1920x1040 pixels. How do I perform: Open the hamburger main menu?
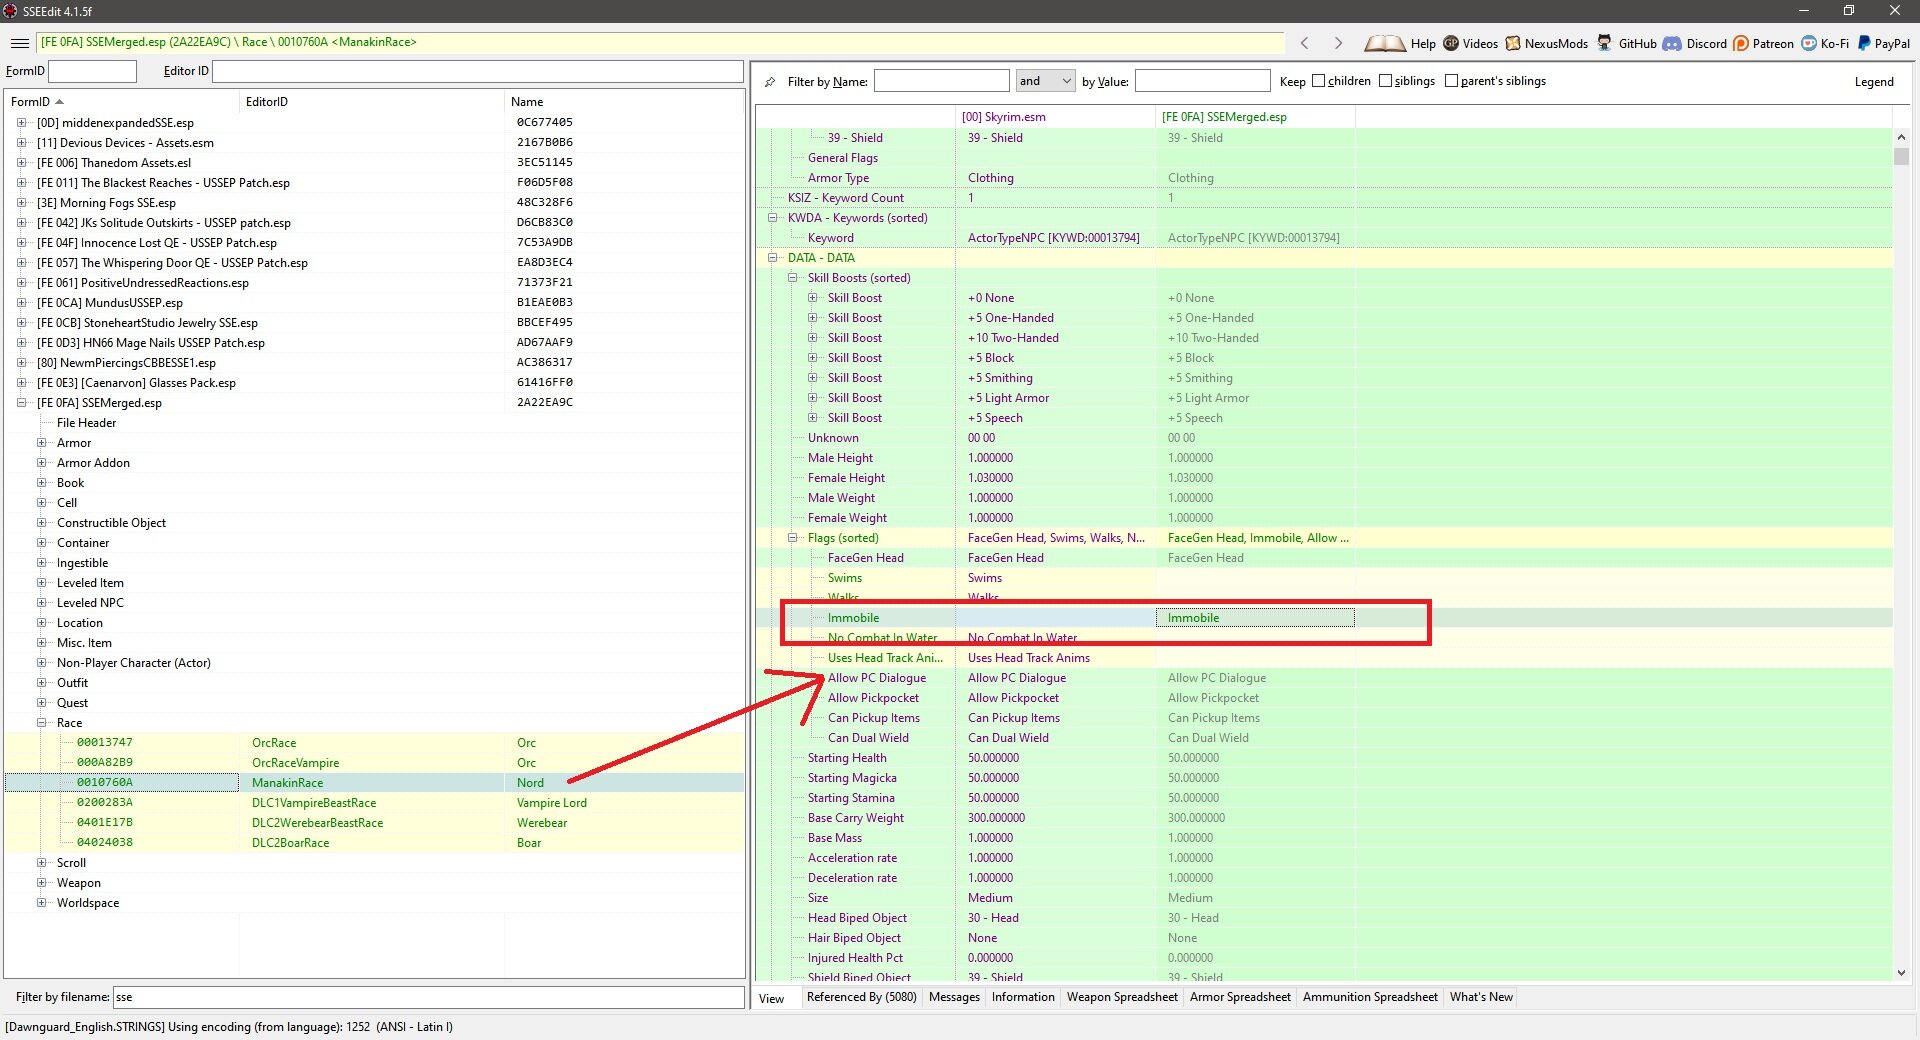[20, 43]
